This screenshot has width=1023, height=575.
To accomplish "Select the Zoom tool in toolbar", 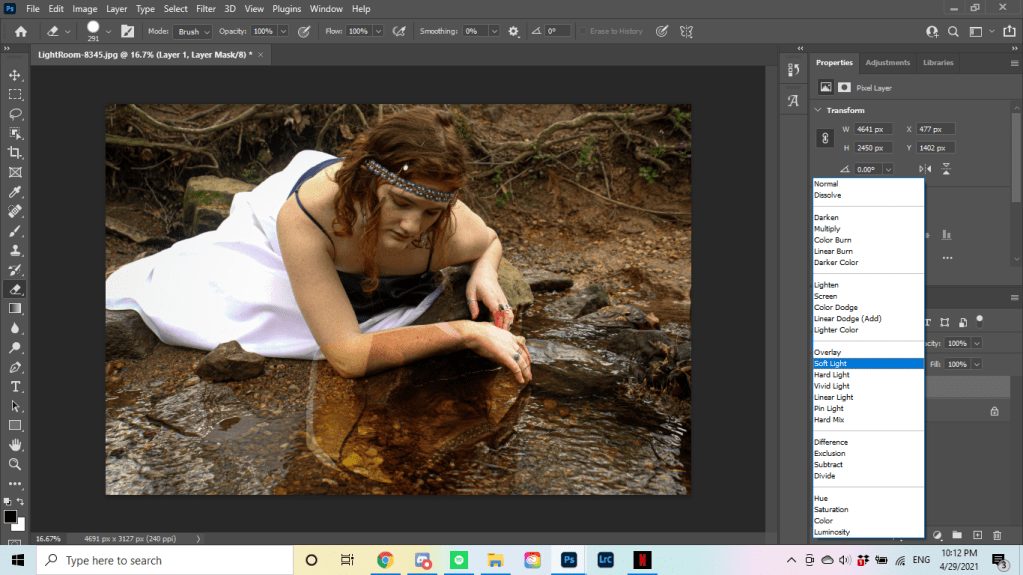I will tap(15, 465).
